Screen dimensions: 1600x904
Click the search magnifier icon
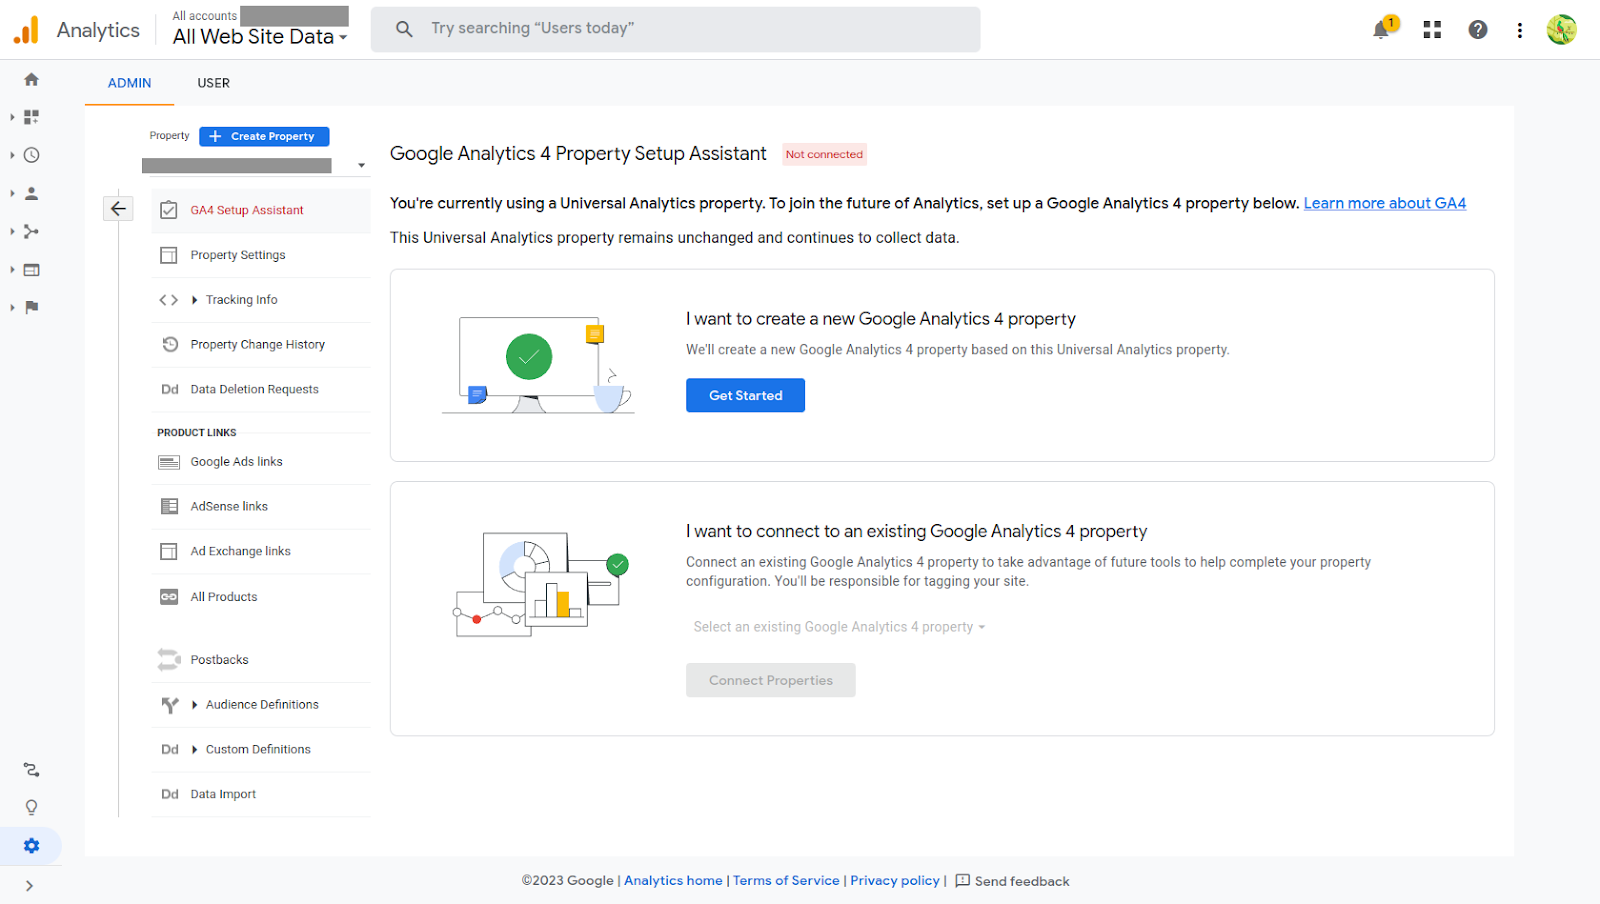pyautogui.click(x=404, y=29)
